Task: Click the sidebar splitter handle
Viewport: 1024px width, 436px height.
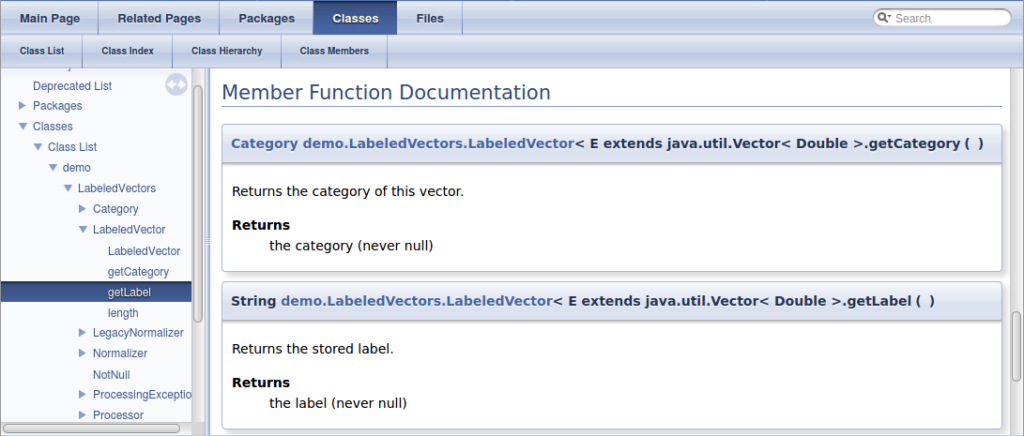Action: point(208,241)
